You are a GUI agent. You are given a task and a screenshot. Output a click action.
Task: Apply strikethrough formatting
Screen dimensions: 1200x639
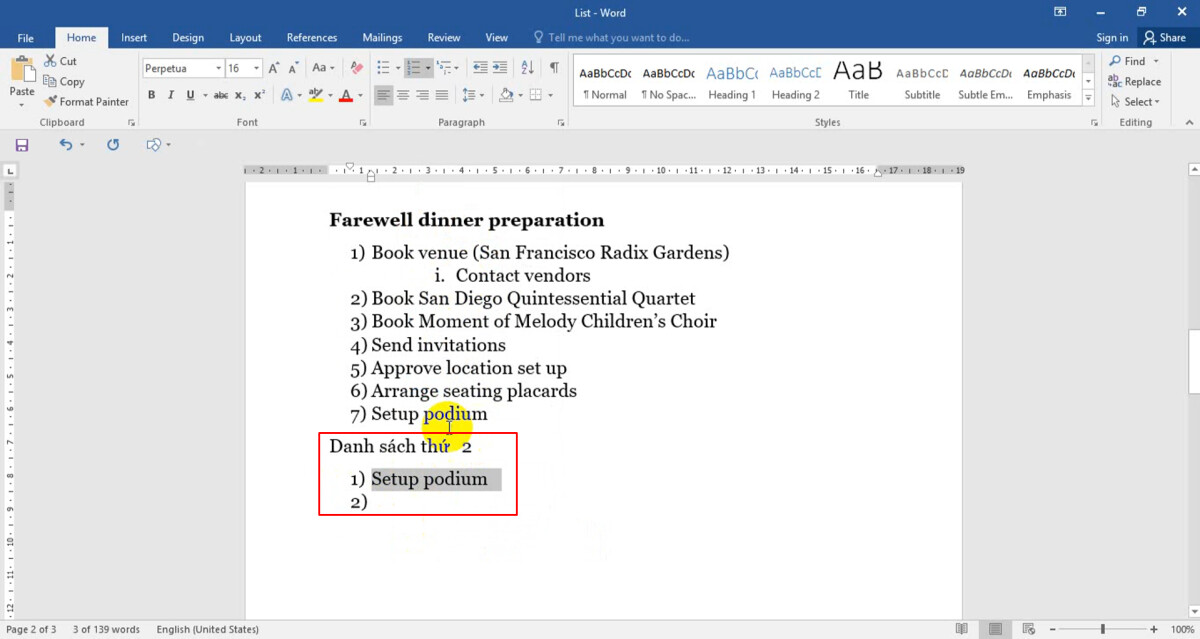[220, 95]
